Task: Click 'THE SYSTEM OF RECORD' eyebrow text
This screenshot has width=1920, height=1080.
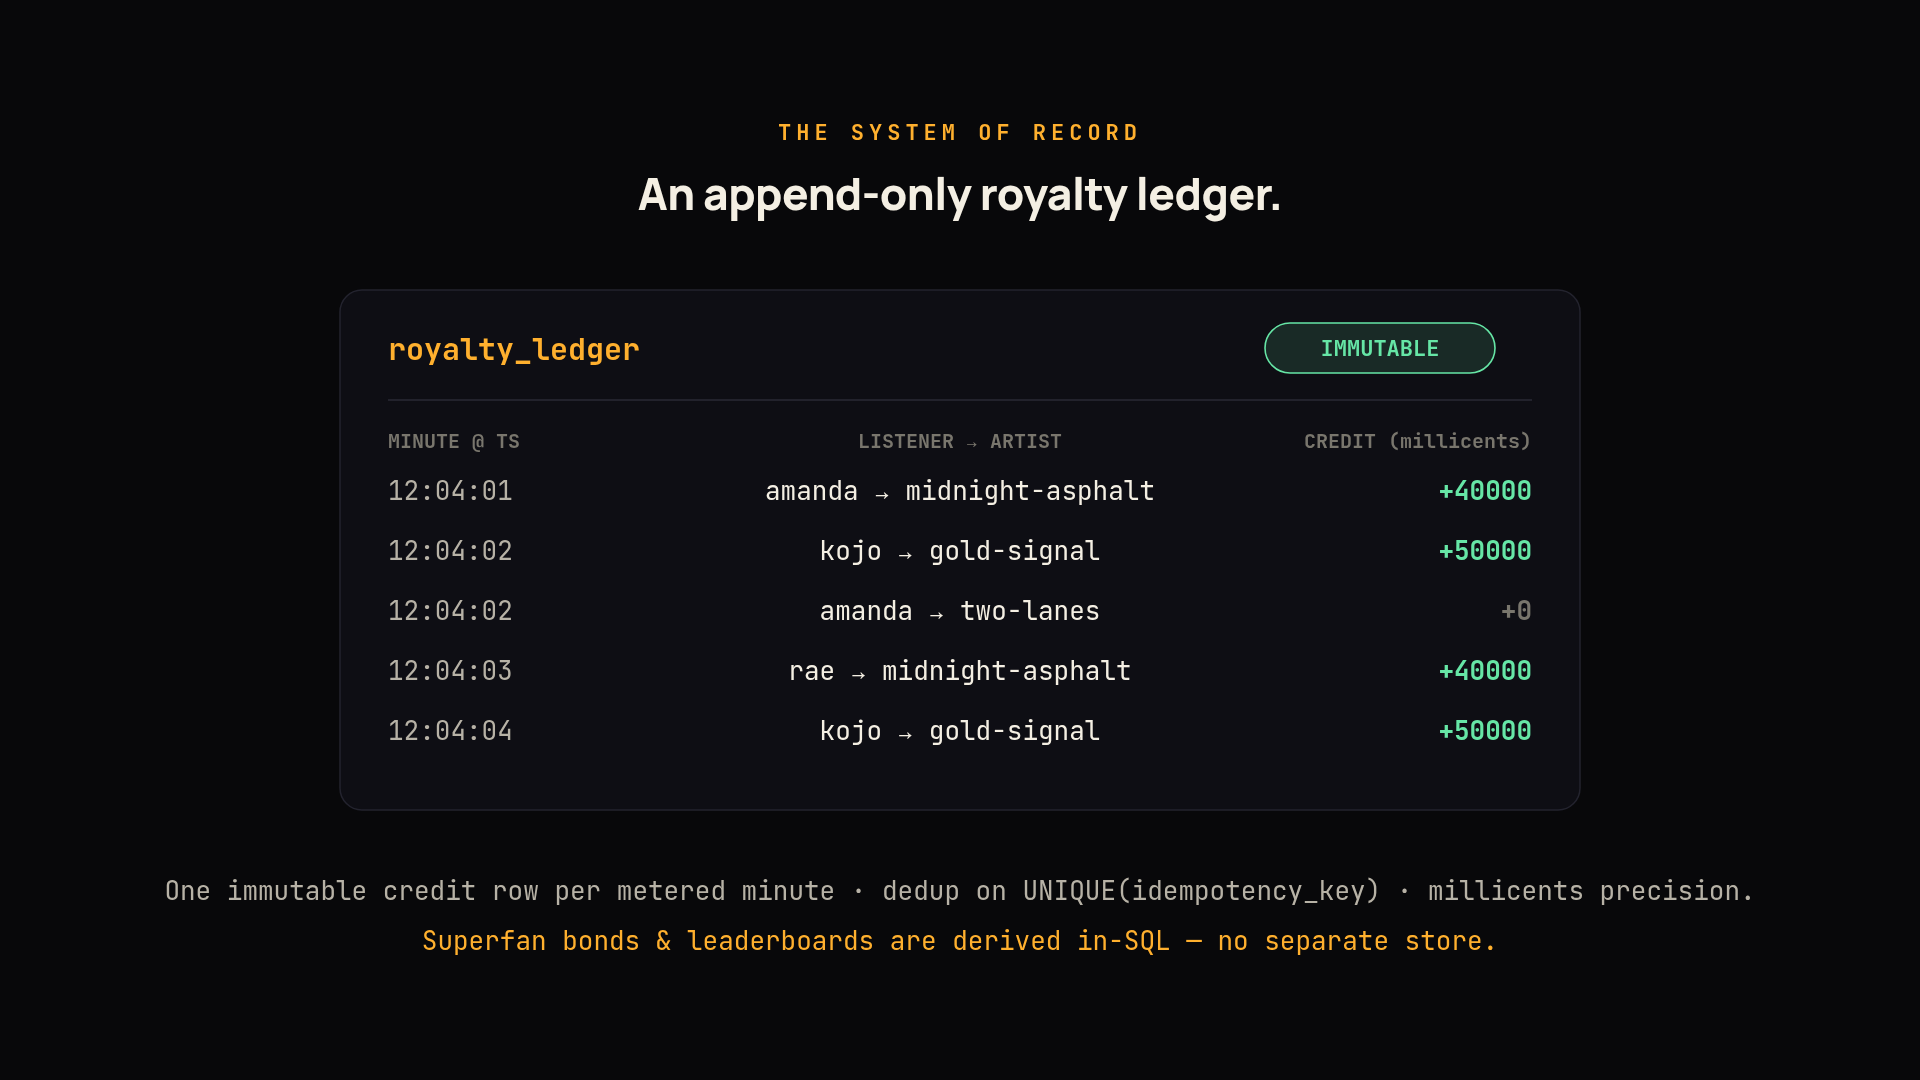Action: click(960, 133)
